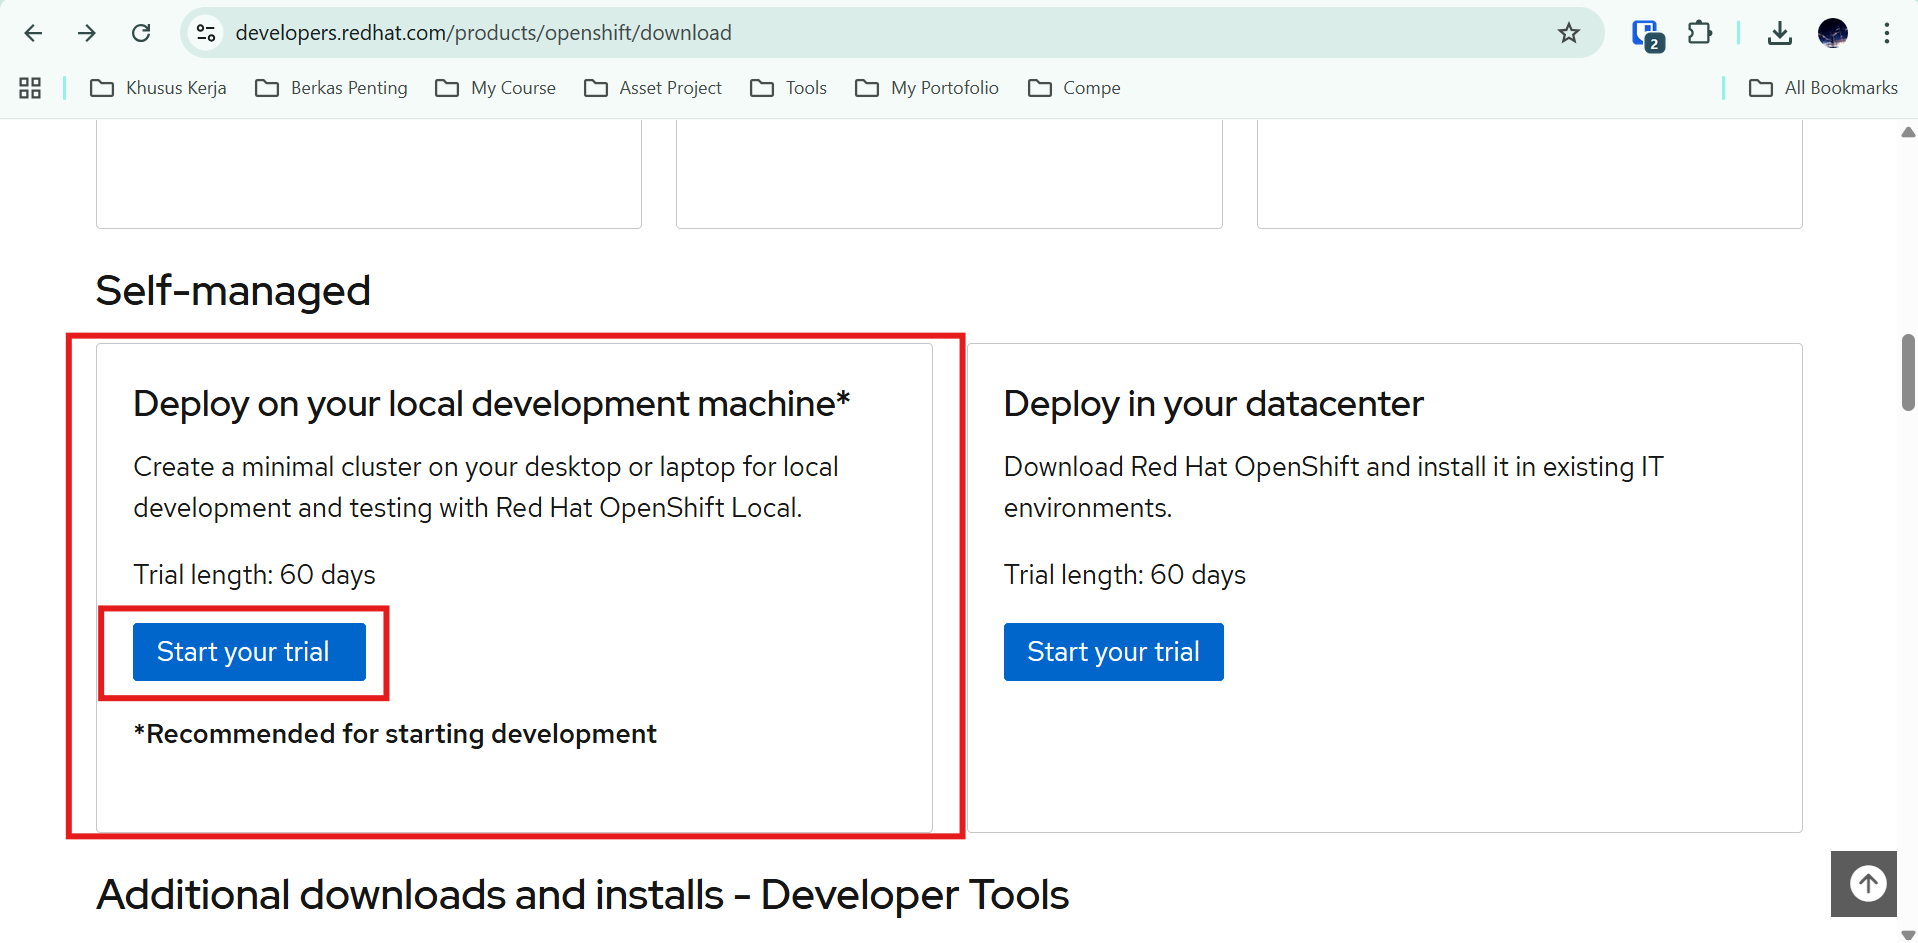
Task: Click the vertical scrollbar thumb
Action: tap(1908, 372)
